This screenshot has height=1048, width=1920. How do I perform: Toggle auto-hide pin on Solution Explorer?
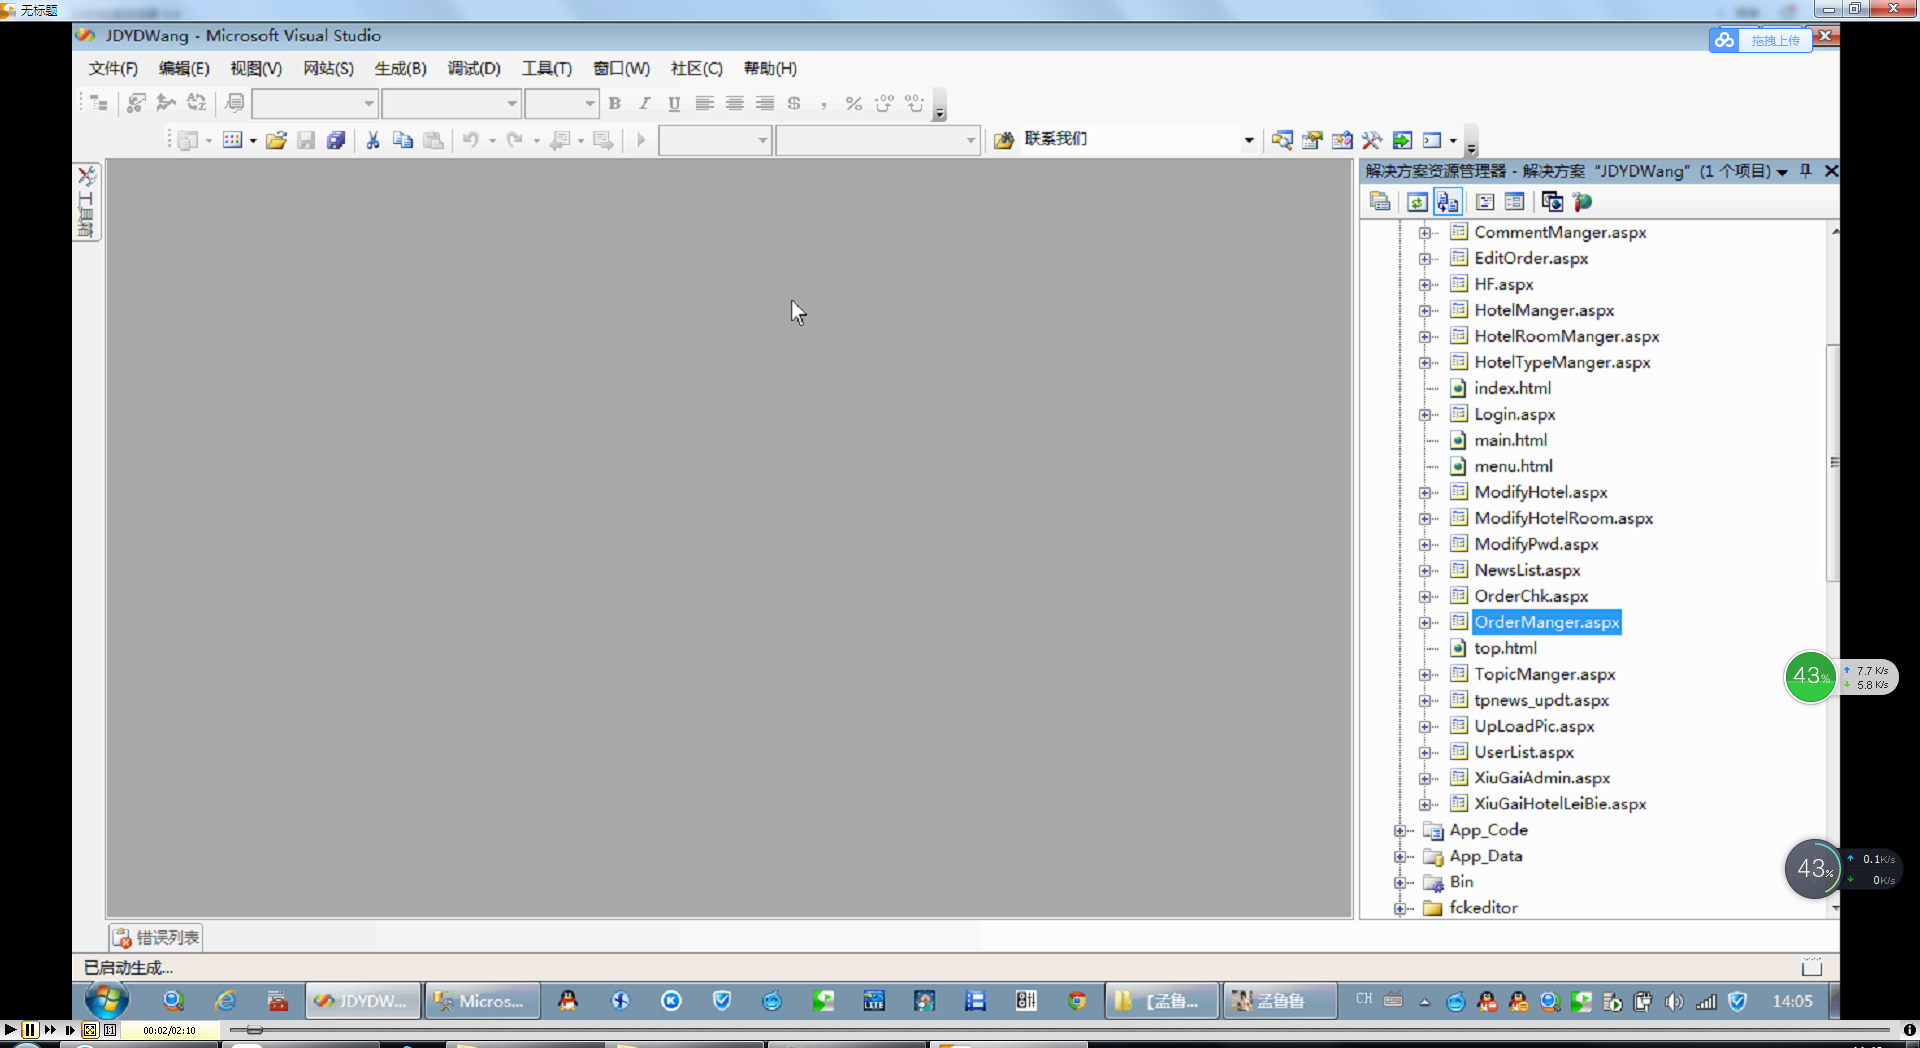(x=1806, y=171)
